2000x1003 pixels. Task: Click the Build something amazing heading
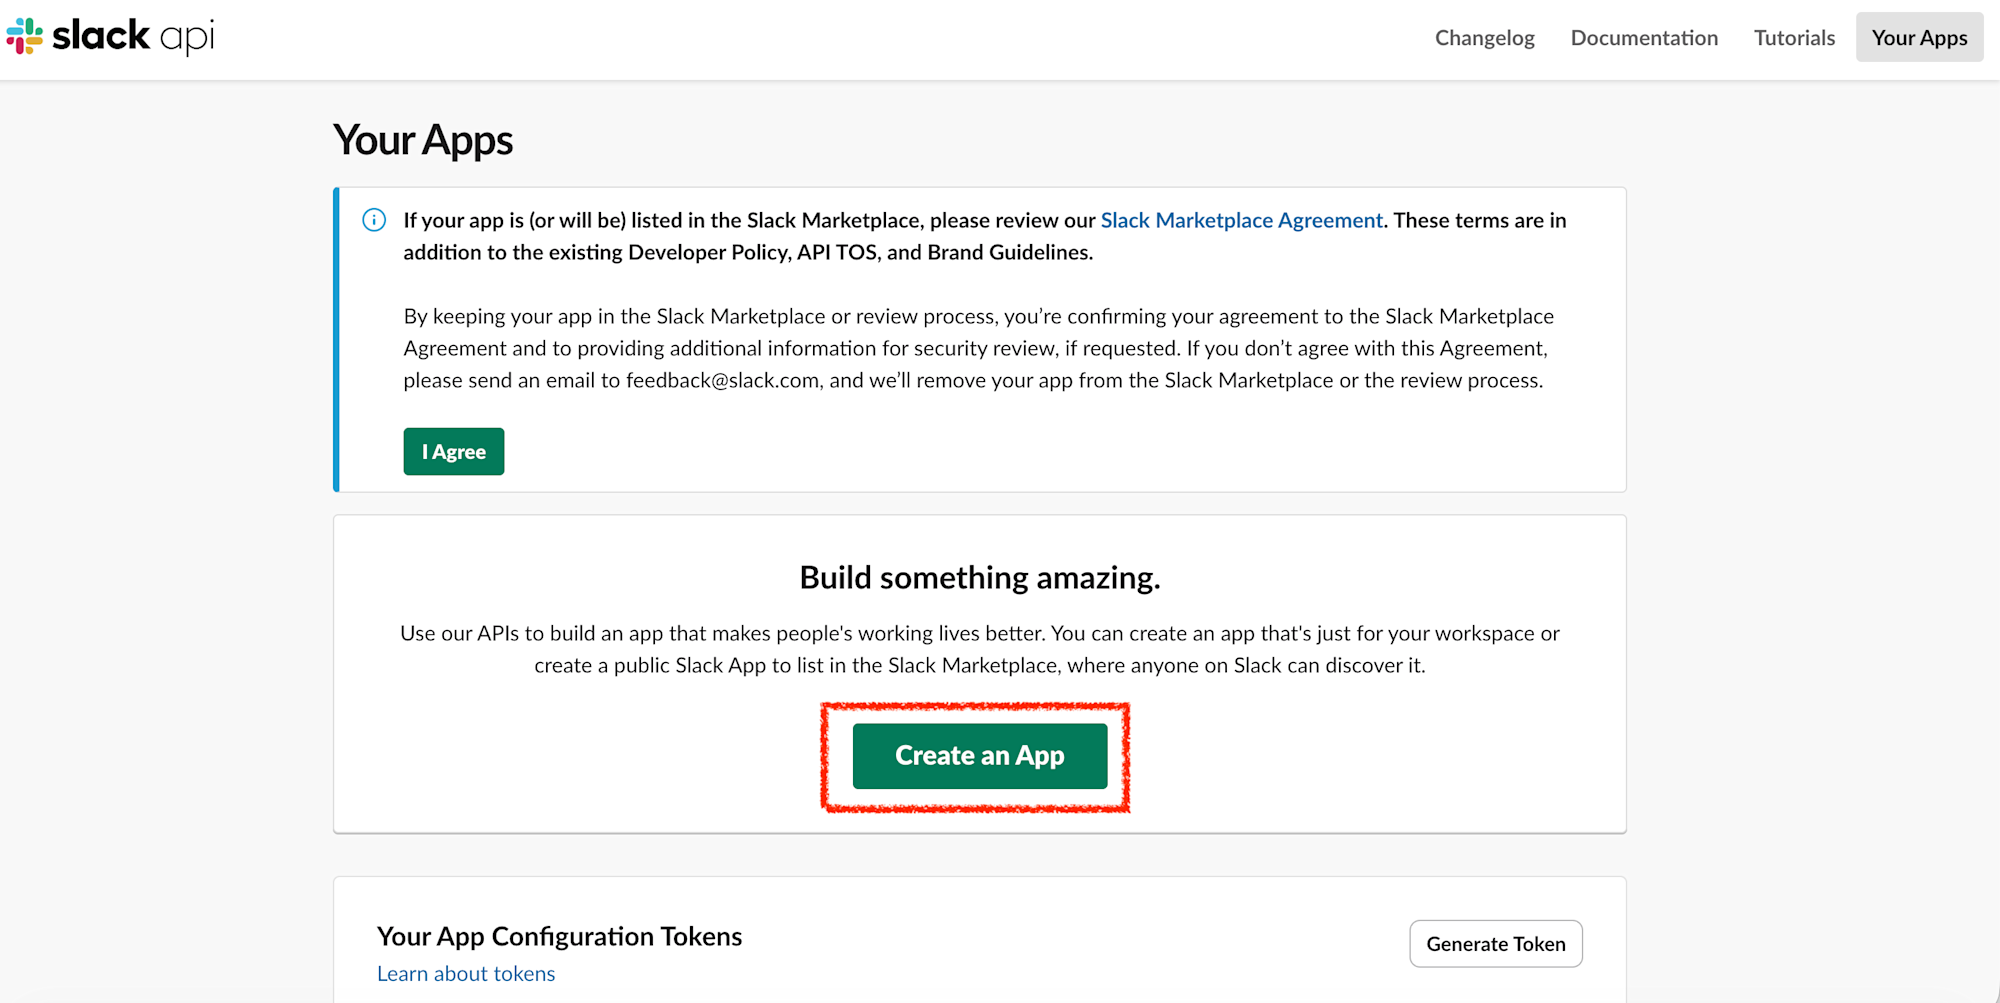point(980,578)
